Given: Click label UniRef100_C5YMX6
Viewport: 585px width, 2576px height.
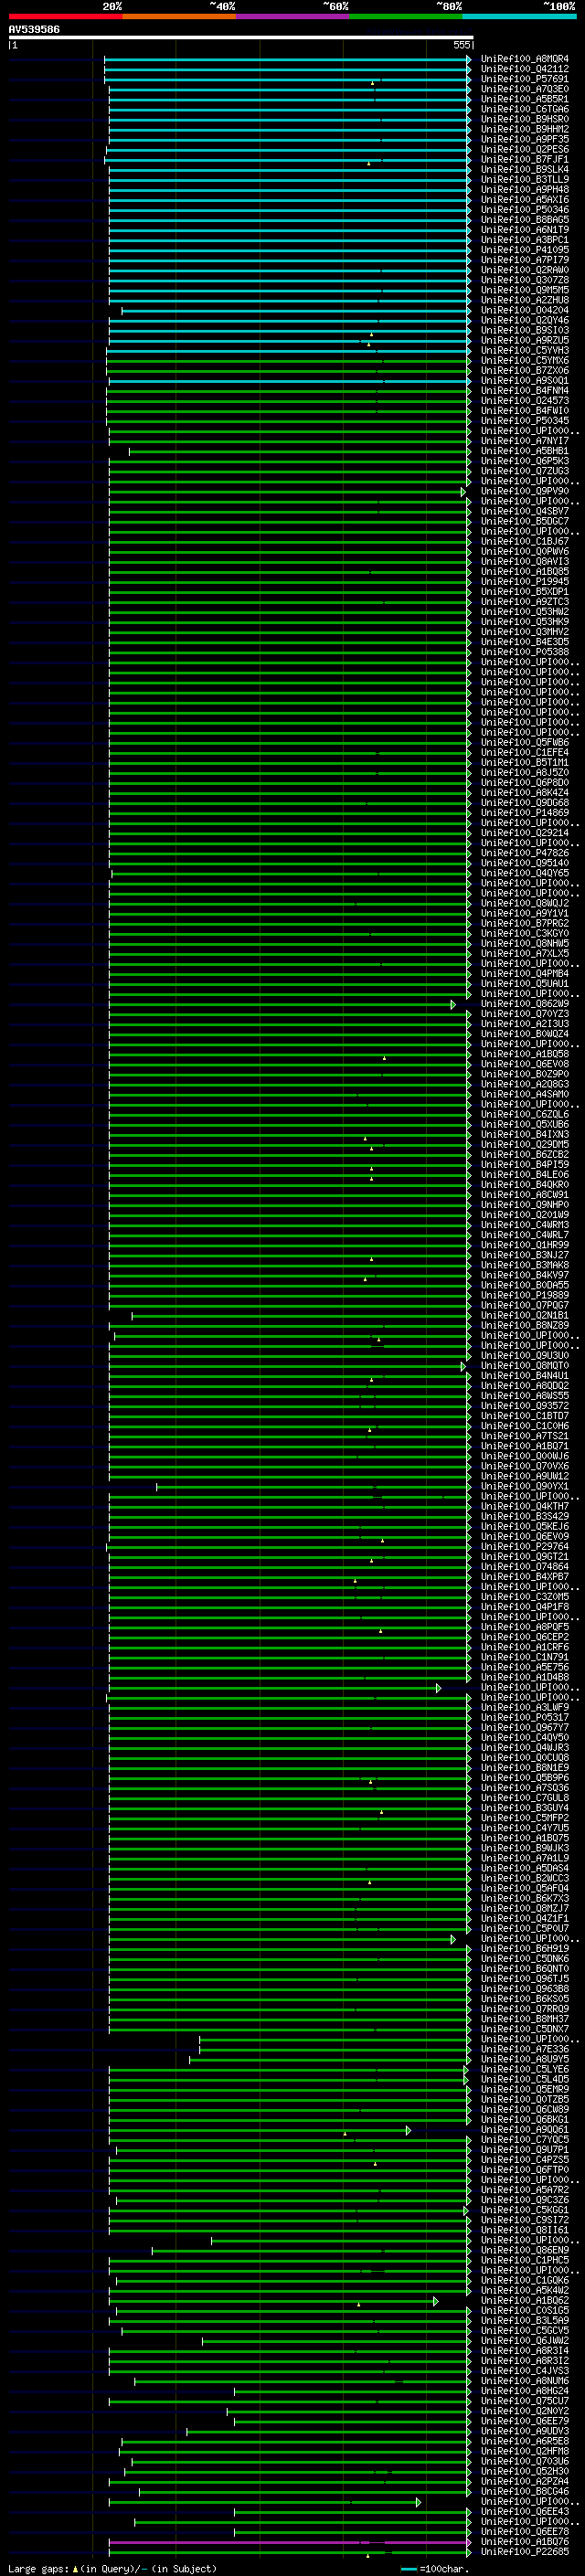Looking at the screenshot, I should coord(525,360).
